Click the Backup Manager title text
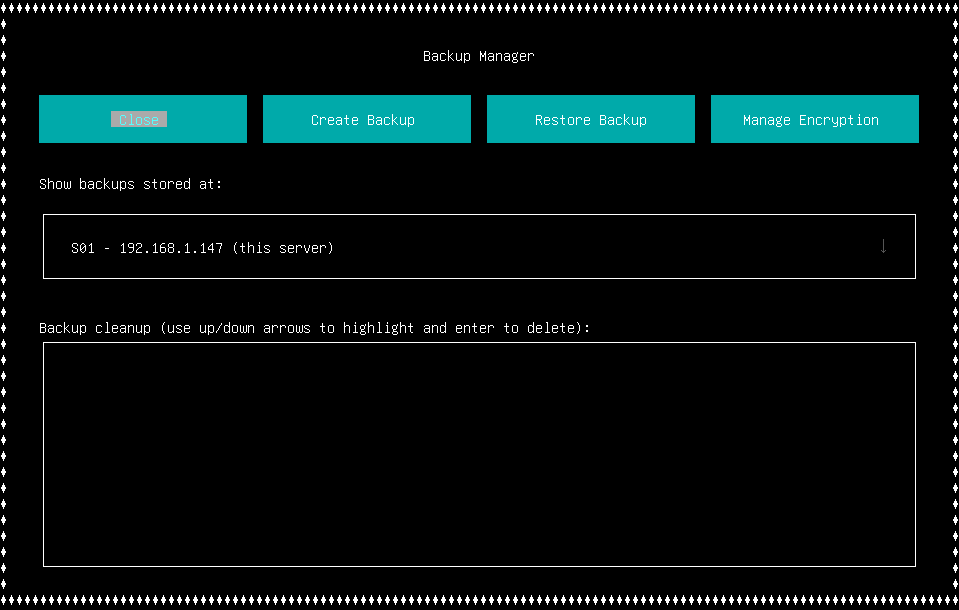 478,56
